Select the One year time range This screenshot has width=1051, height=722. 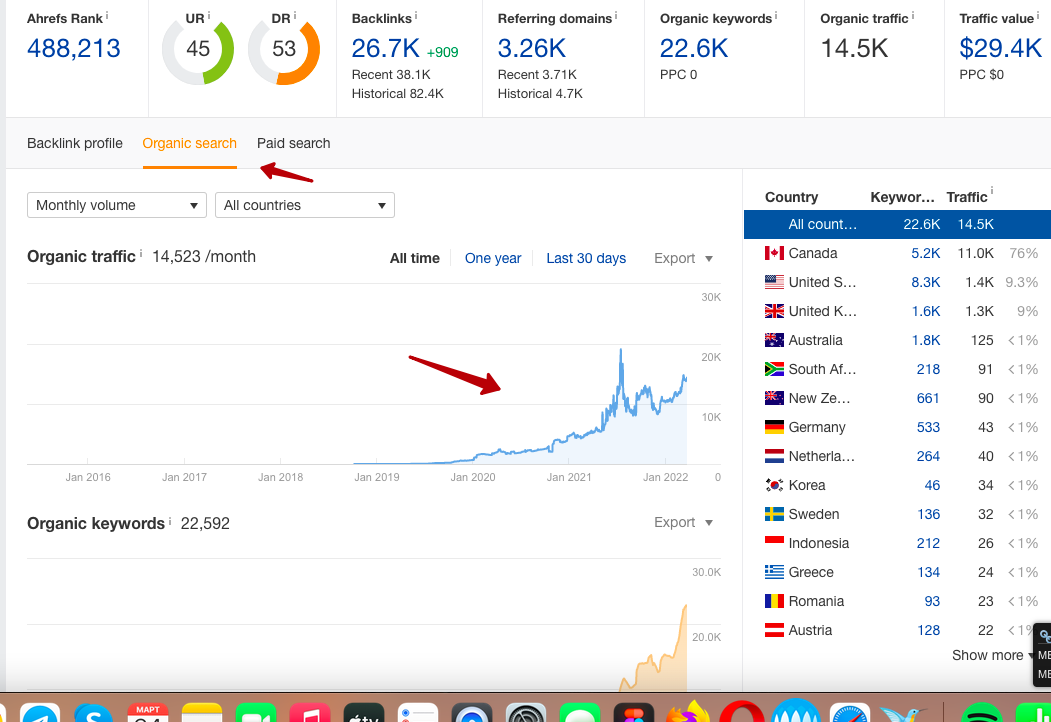[x=493, y=258]
